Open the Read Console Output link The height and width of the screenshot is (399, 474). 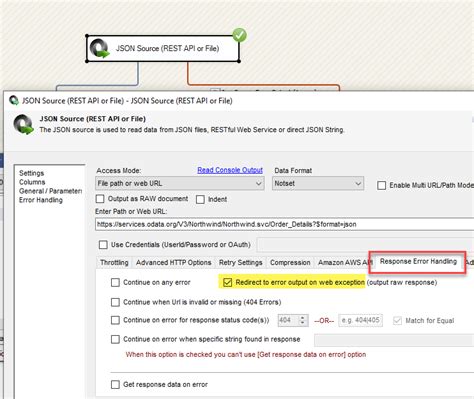tap(230, 170)
